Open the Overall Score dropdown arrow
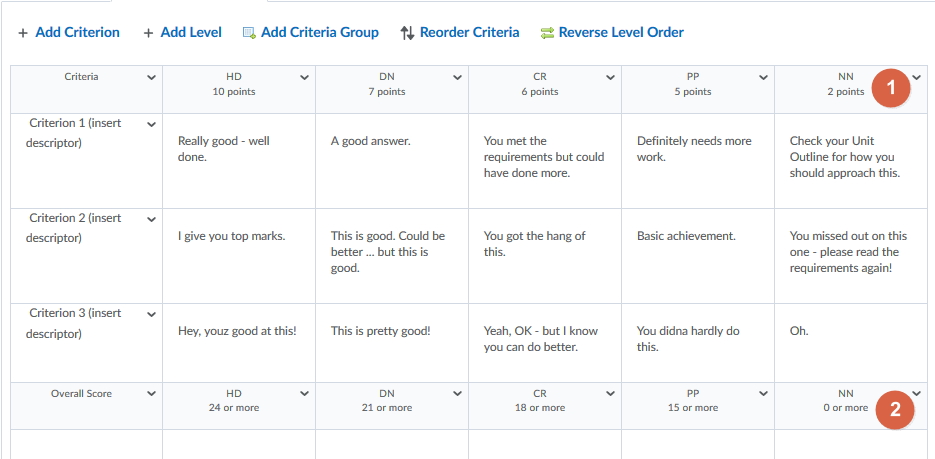 click(151, 393)
